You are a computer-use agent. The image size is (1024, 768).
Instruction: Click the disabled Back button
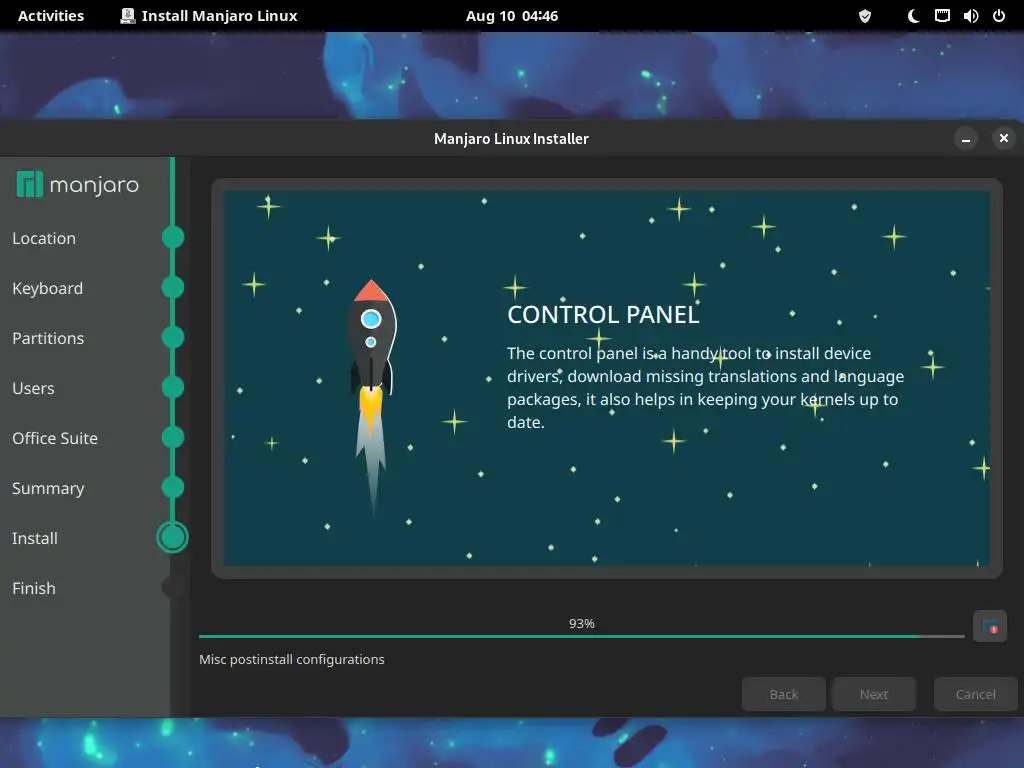click(x=784, y=694)
